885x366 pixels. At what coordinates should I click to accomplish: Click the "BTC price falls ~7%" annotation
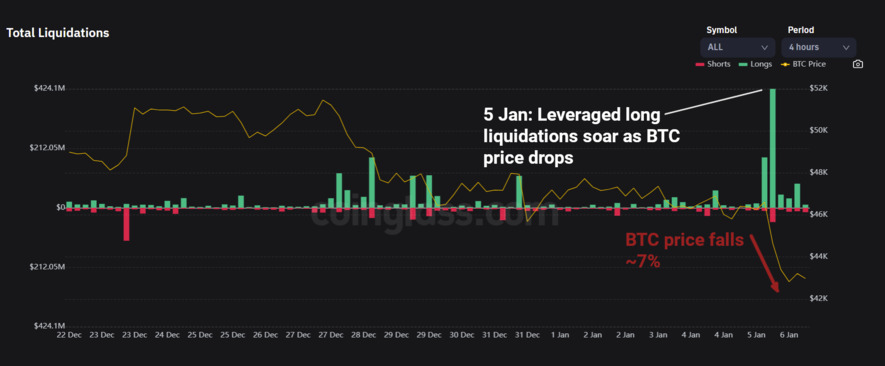click(x=685, y=250)
